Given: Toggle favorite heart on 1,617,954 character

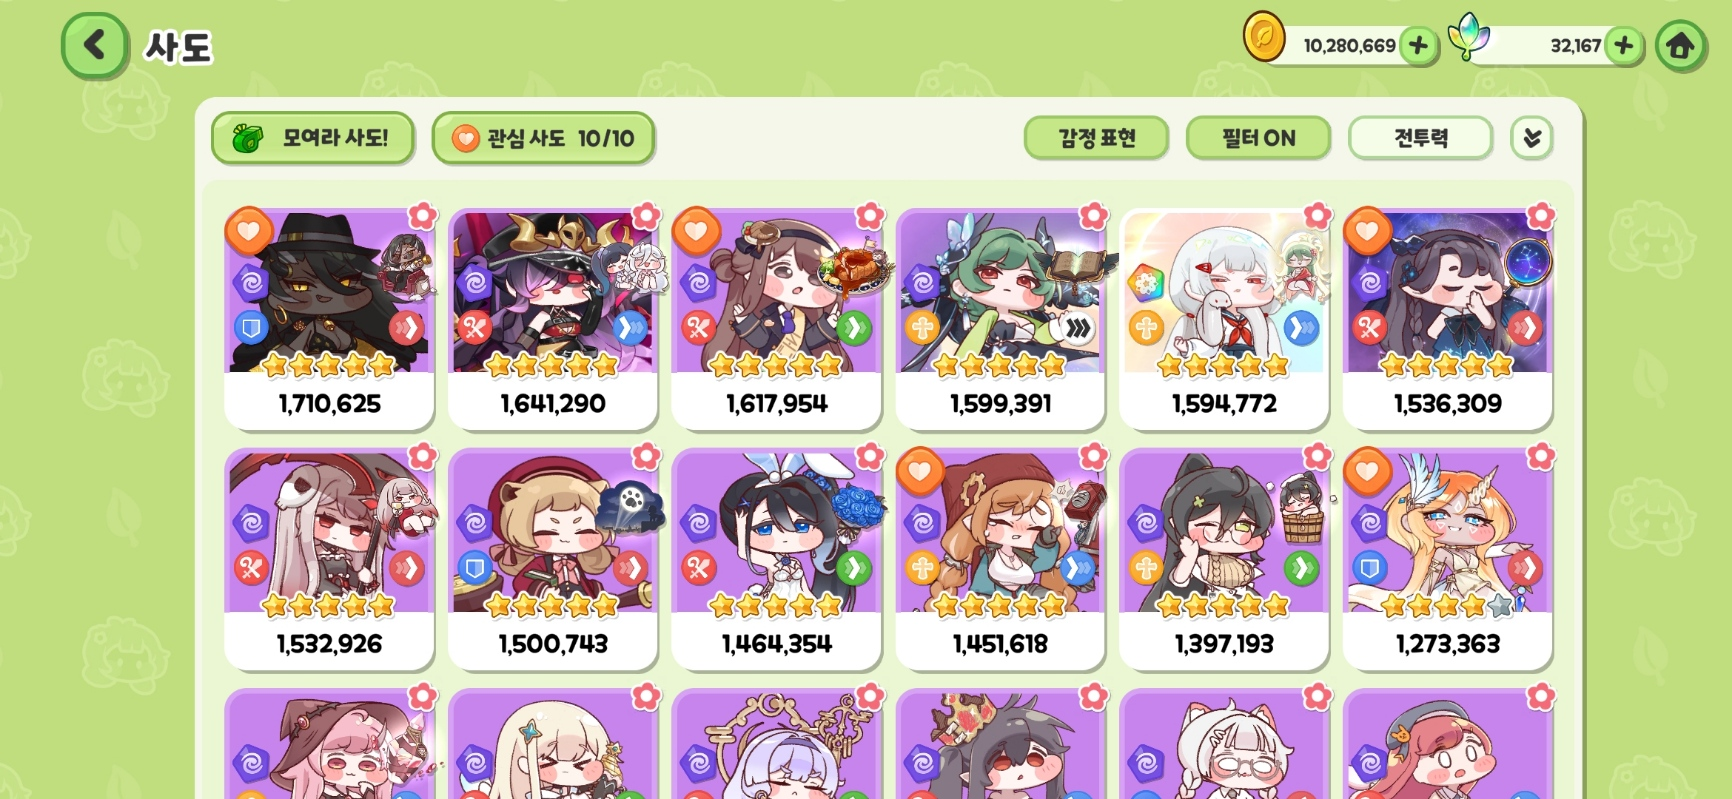Looking at the screenshot, I should (697, 232).
